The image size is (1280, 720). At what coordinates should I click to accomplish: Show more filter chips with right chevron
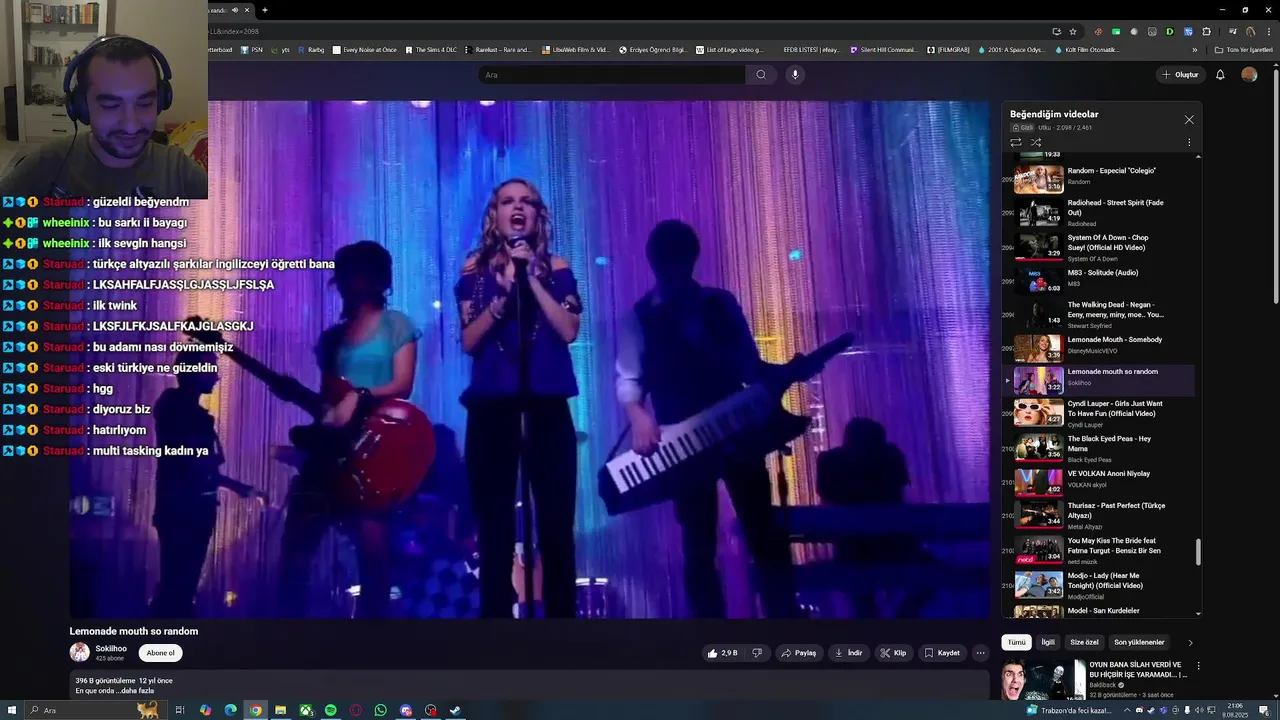coord(1190,643)
